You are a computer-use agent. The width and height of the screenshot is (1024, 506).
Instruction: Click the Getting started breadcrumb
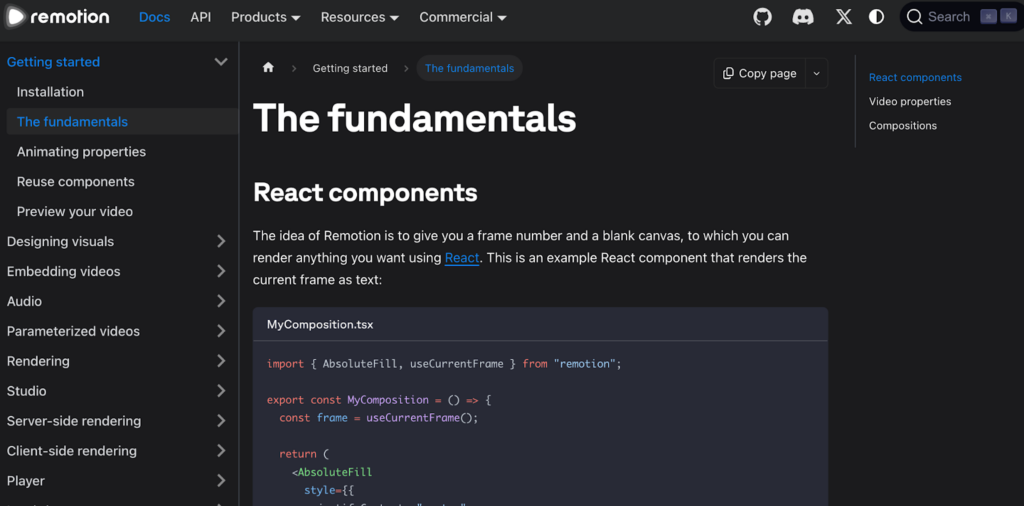click(350, 68)
